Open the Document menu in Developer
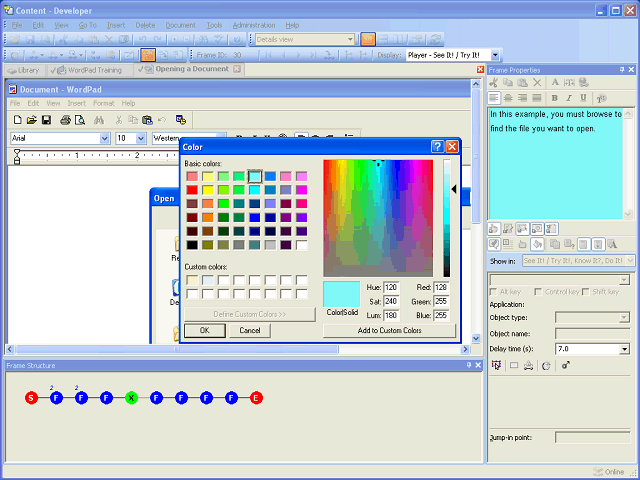The height and width of the screenshot is (480, 640). coord(180,25)
